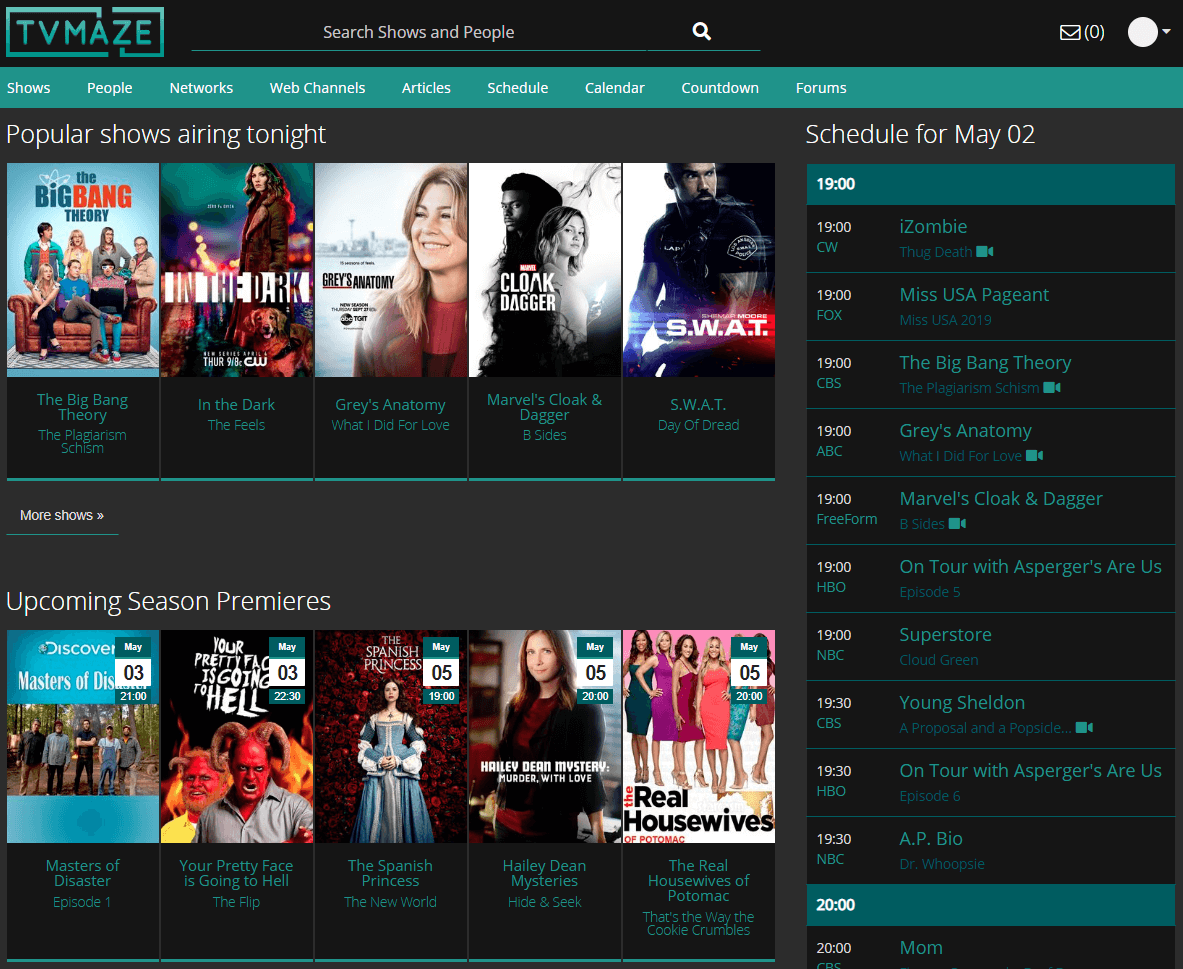Open the messages envelope icon
Image resolution: width=1183 pixels, height=969 pixels.
pyautogui.click(x=1070, y=32)
